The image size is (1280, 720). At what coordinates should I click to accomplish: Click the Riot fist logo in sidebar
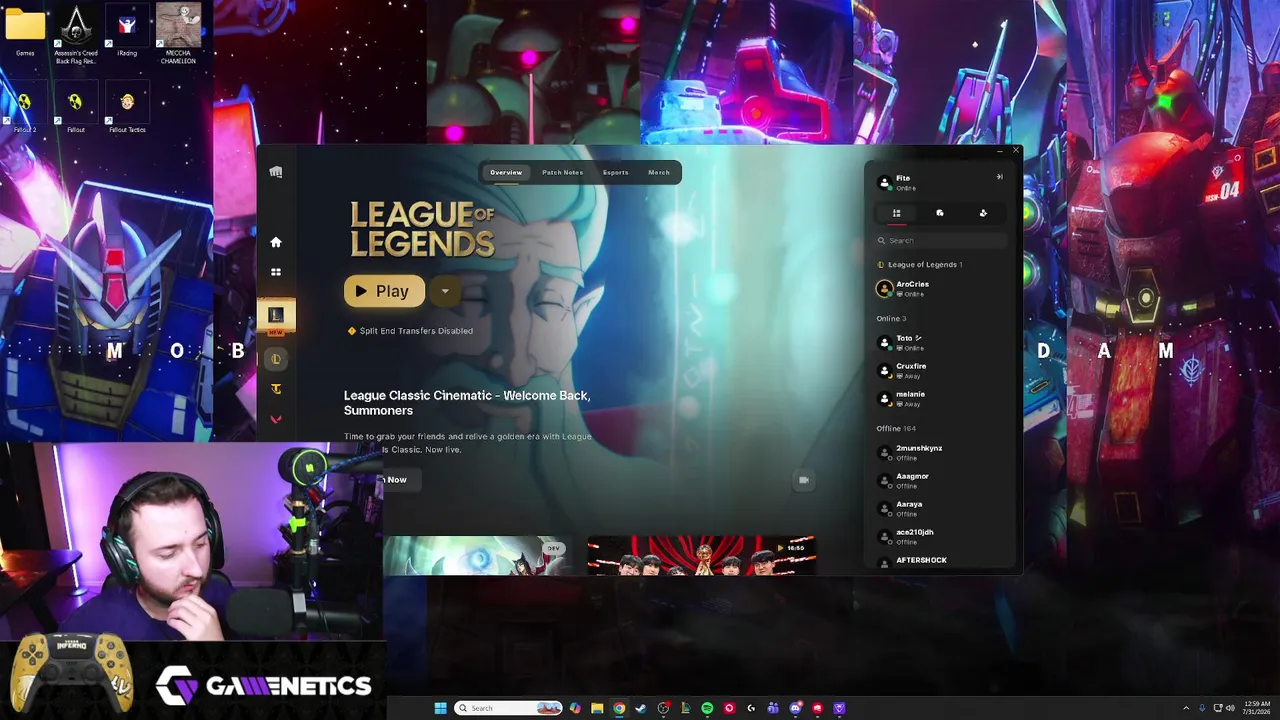[x=276, y=172]
